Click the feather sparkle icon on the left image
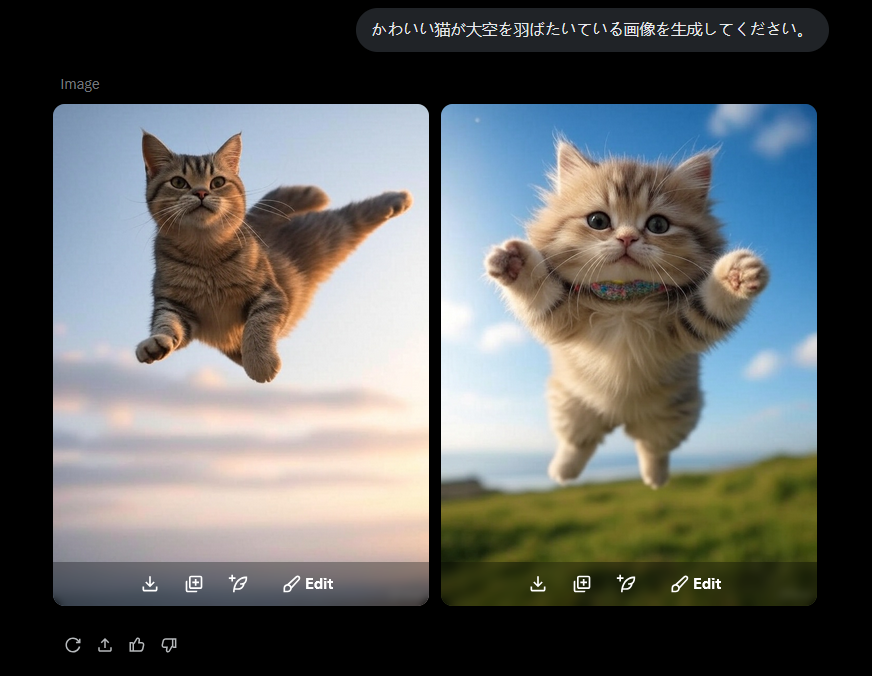 point(238,584)
